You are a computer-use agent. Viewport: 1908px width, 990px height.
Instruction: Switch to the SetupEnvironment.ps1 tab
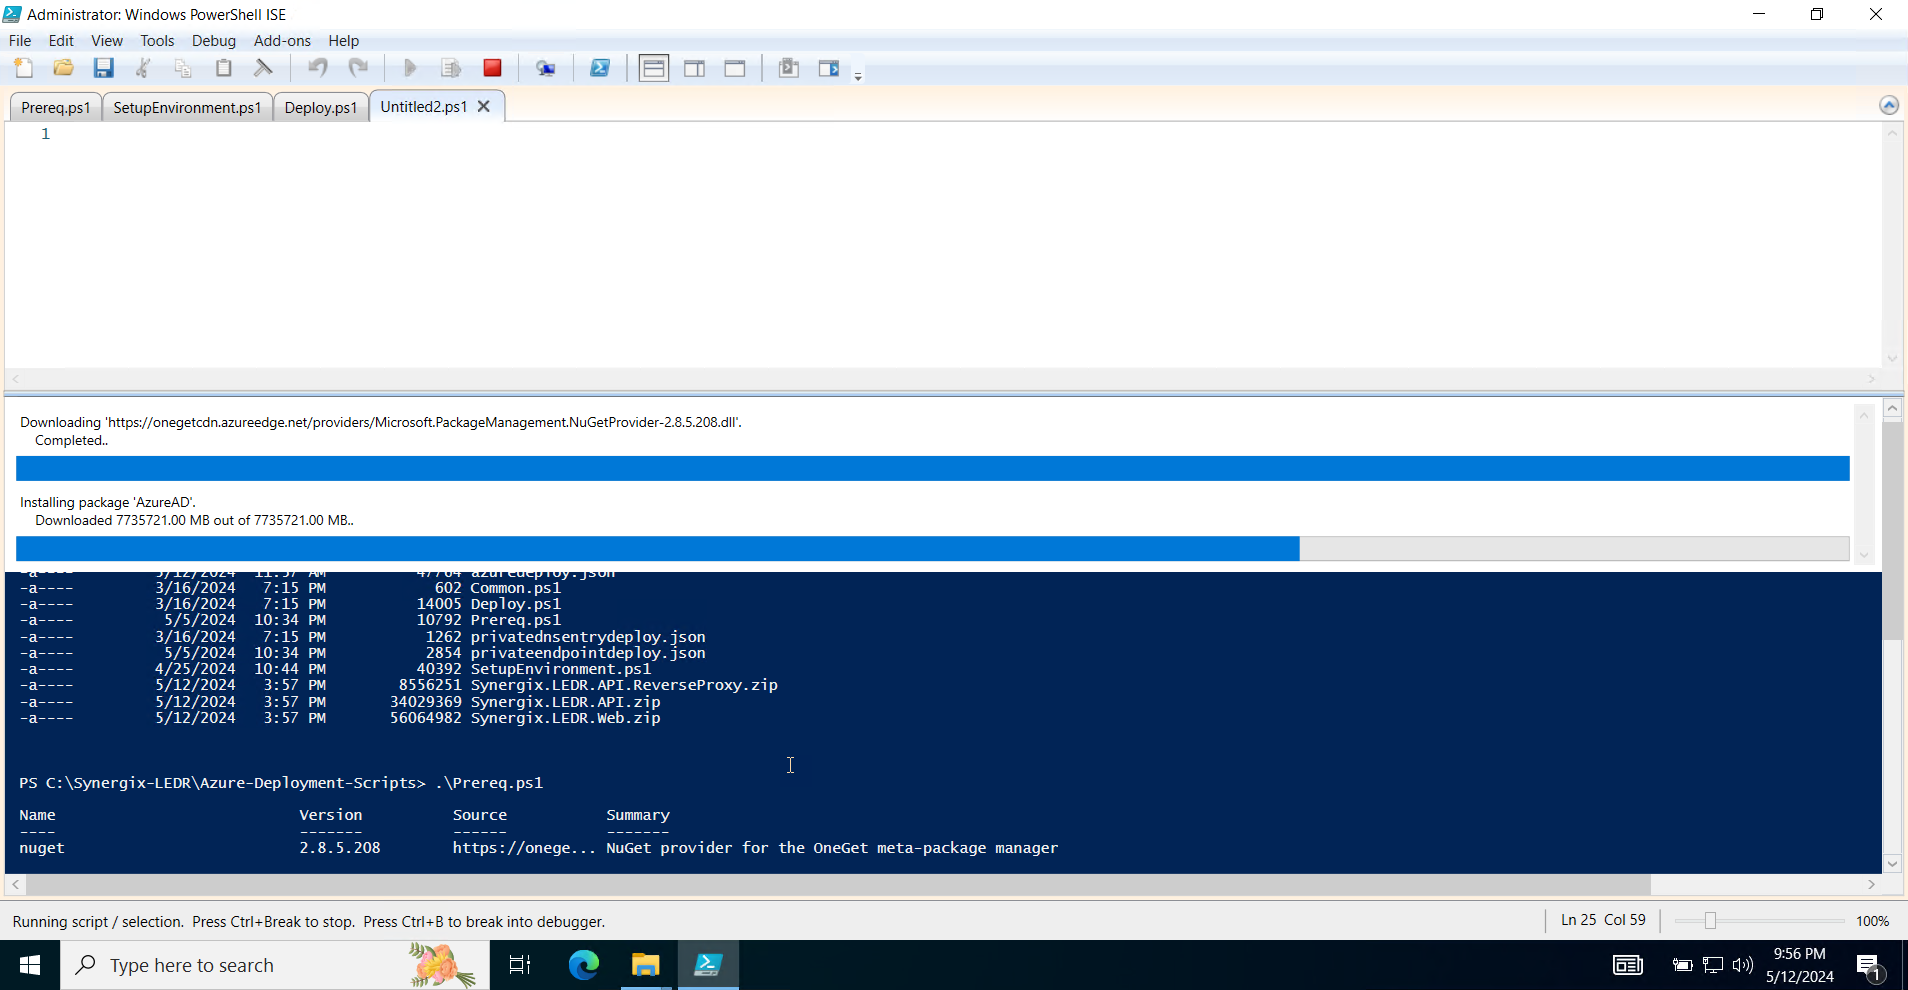[x=187, y=107]
